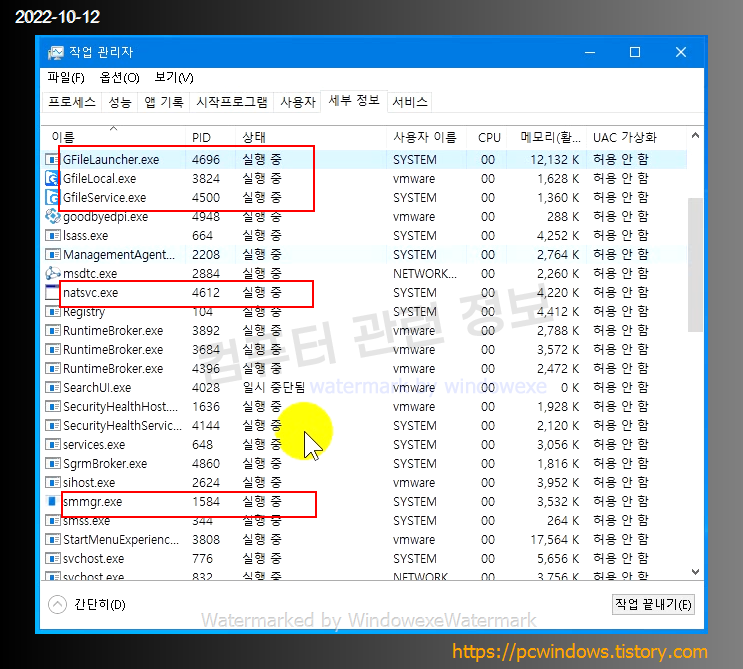Switch to the 프로세스 tab
The width and height of the screenshot is (743, 669).
(x=72, y=102)
